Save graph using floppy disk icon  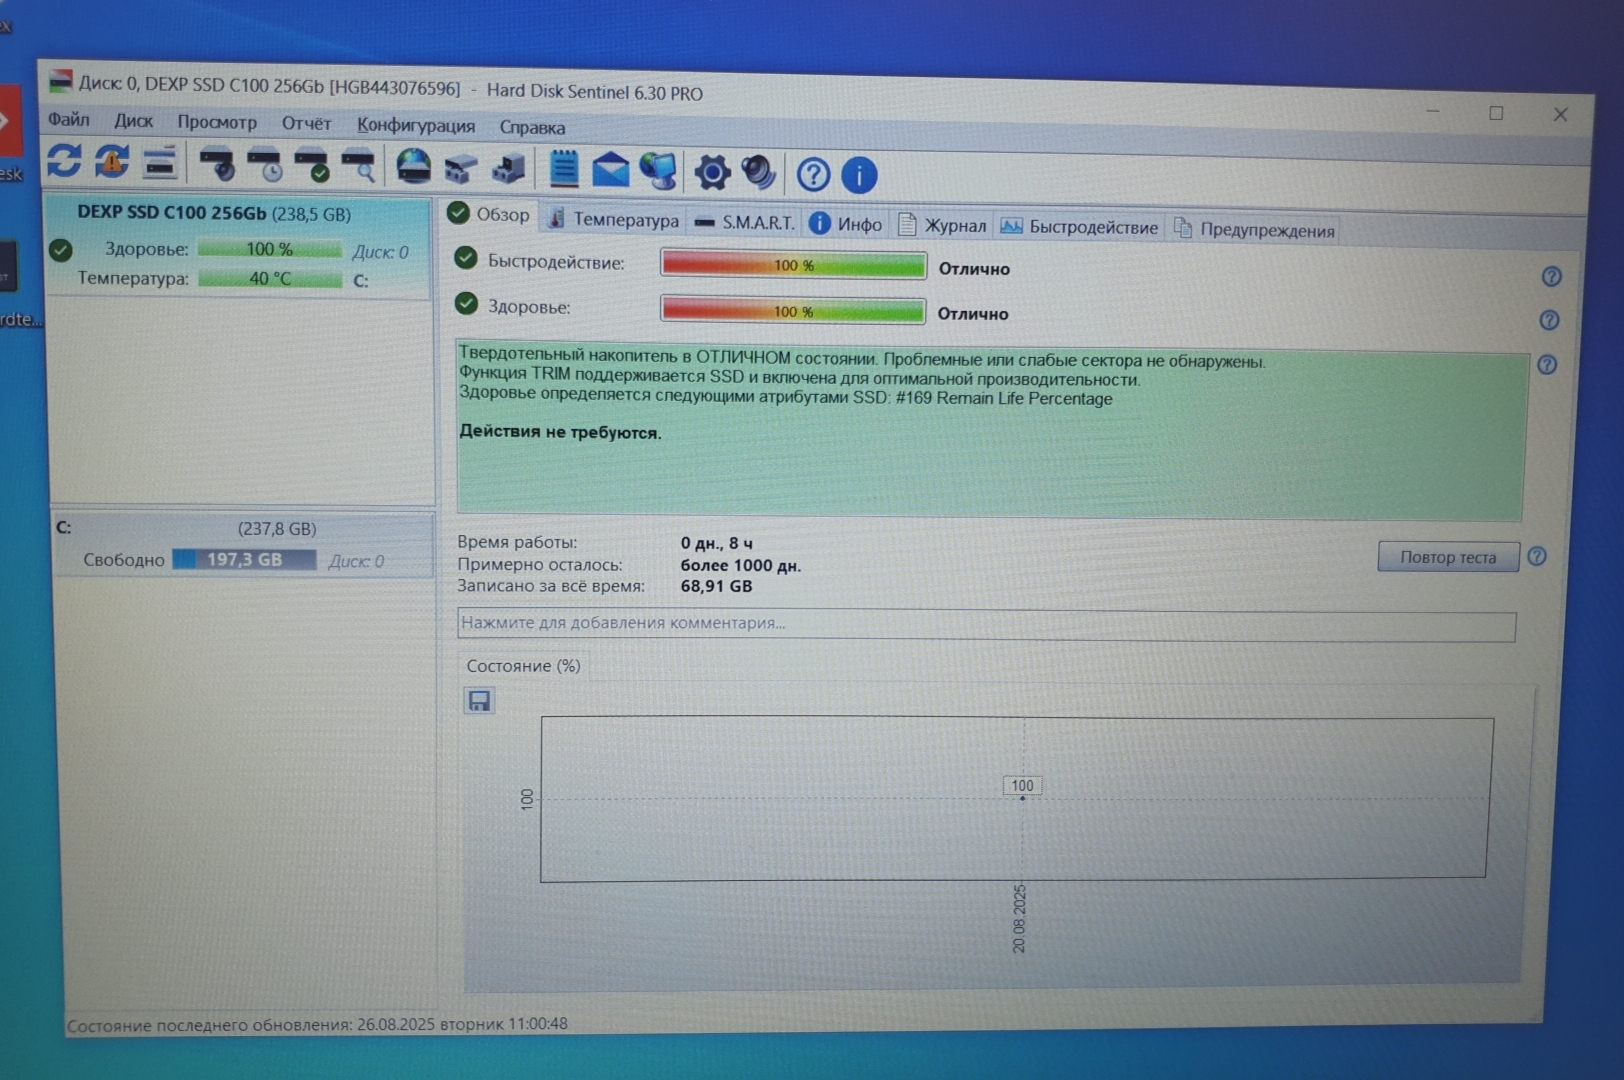[x=479, y=701]
